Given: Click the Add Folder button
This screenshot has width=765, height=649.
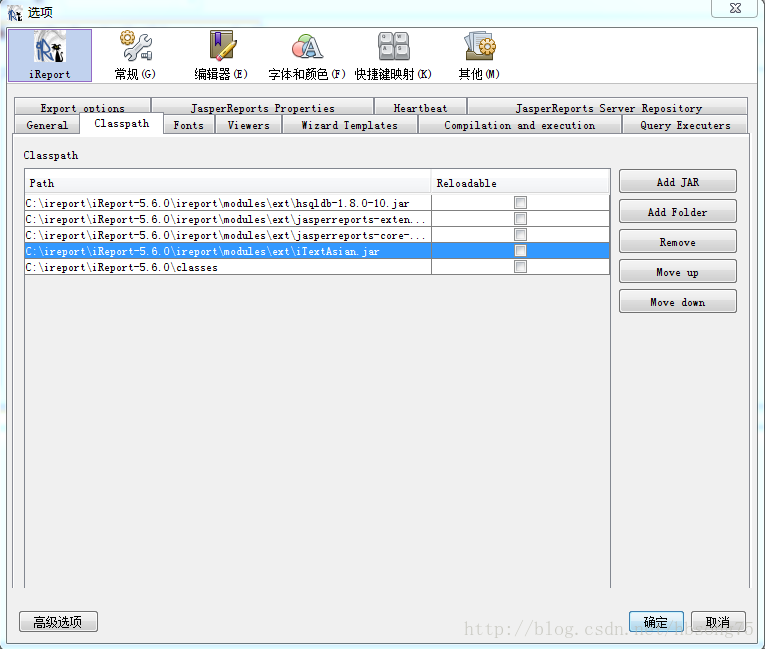Looking at the screenshot, I should [x=678, y=212].
